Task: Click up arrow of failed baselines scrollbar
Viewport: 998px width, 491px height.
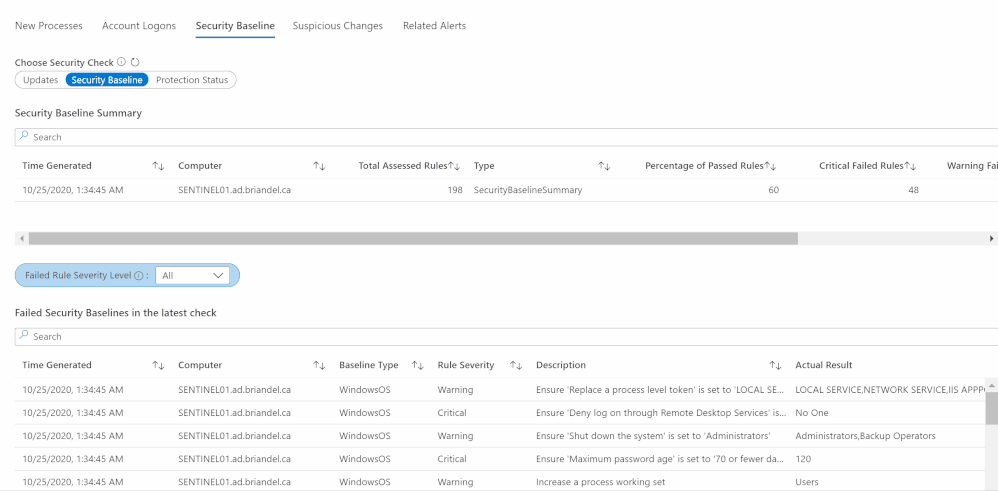Action: tap(992, 386)
